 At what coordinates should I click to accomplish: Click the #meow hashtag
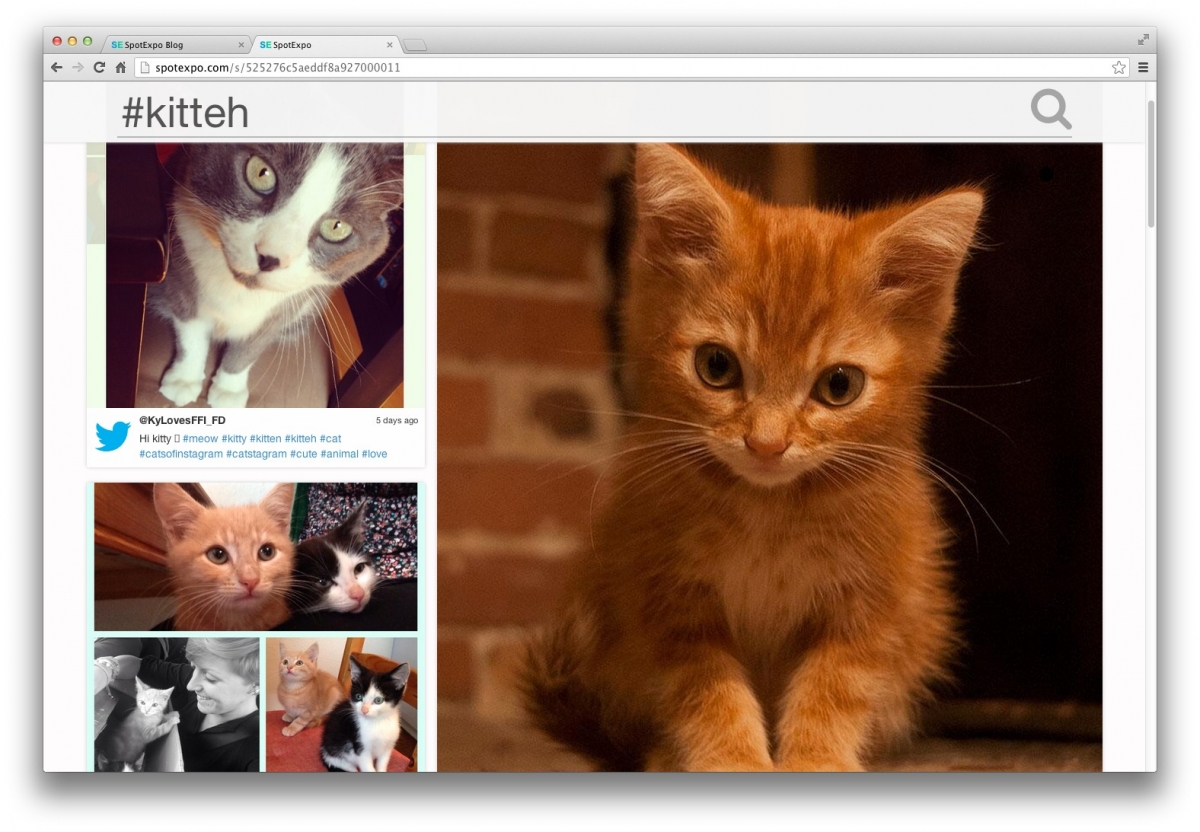[200, 438]
